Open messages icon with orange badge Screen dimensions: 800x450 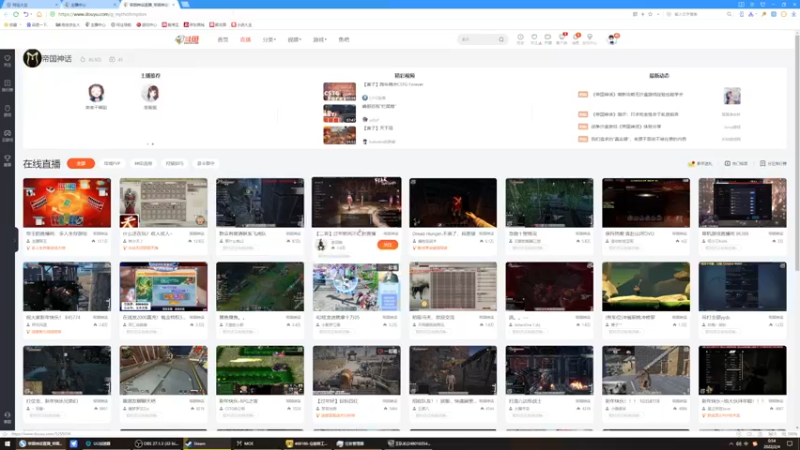click(576, 39)
